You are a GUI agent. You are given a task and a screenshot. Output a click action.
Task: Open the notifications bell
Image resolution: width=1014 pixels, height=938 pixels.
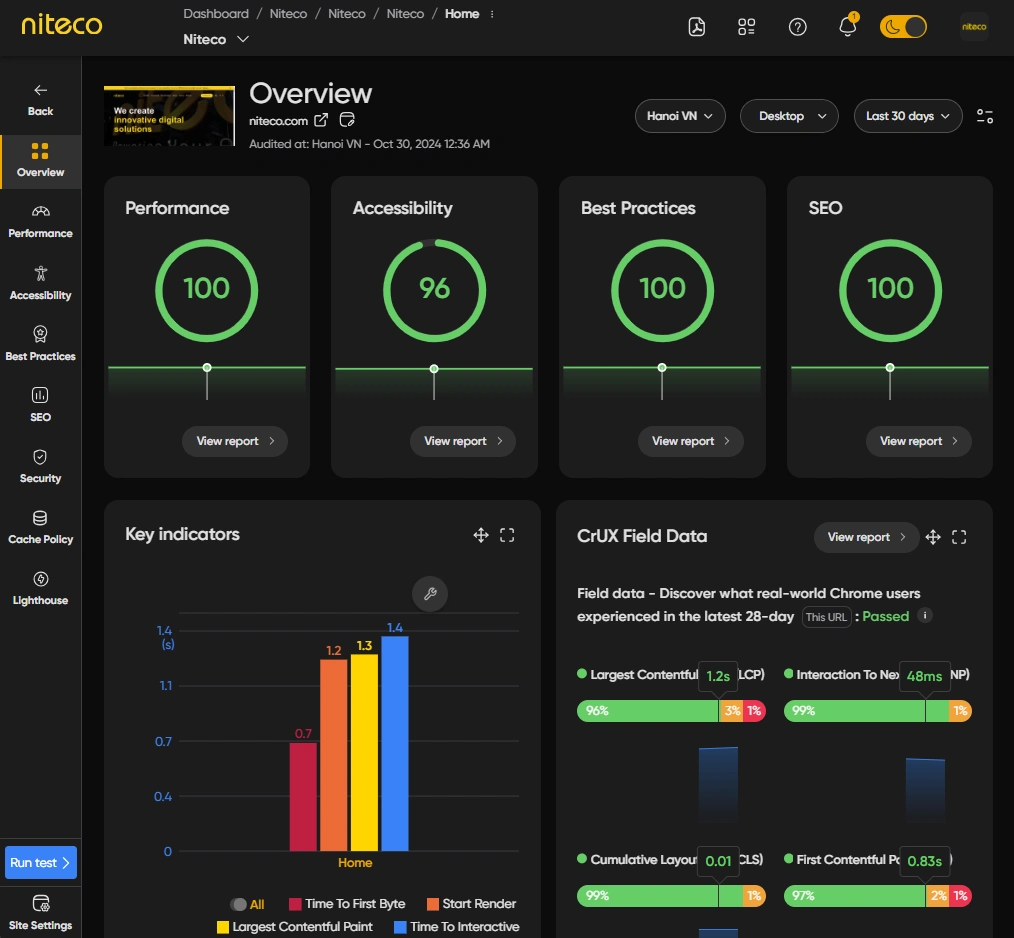click(847, 26)
